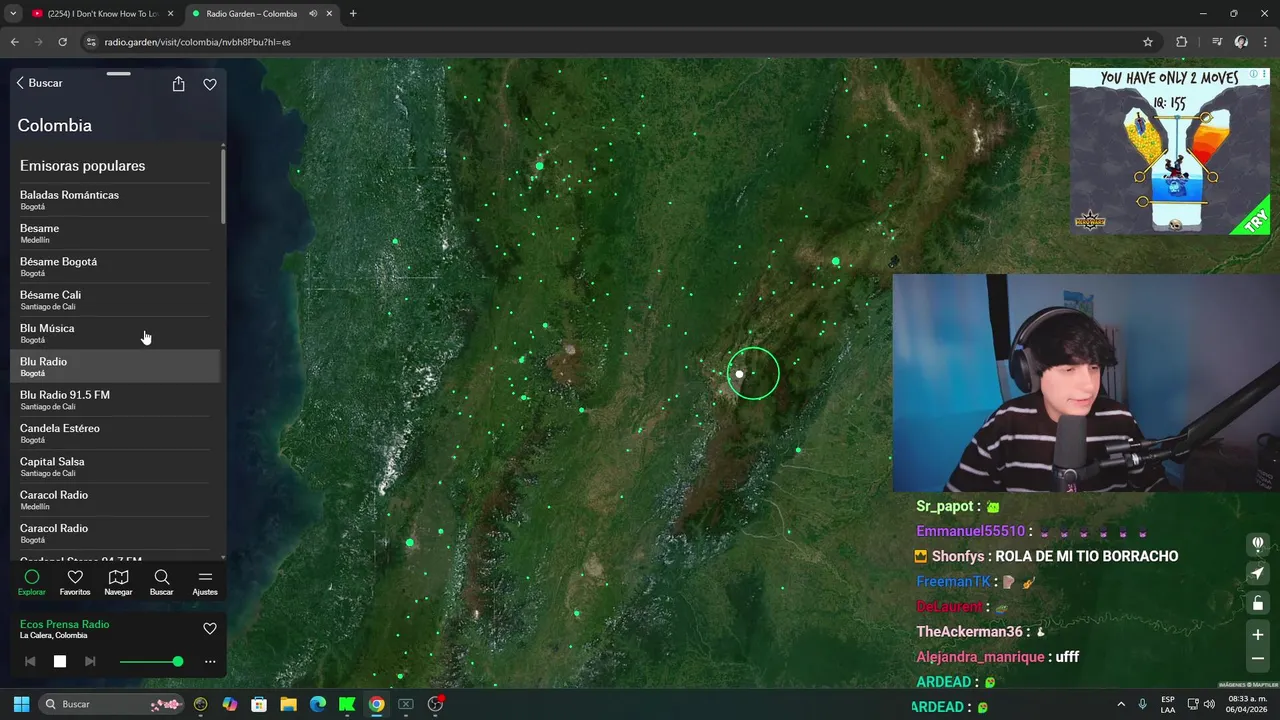Play Candela Estéreo station

pyautogui.click(x=115, y=433)
